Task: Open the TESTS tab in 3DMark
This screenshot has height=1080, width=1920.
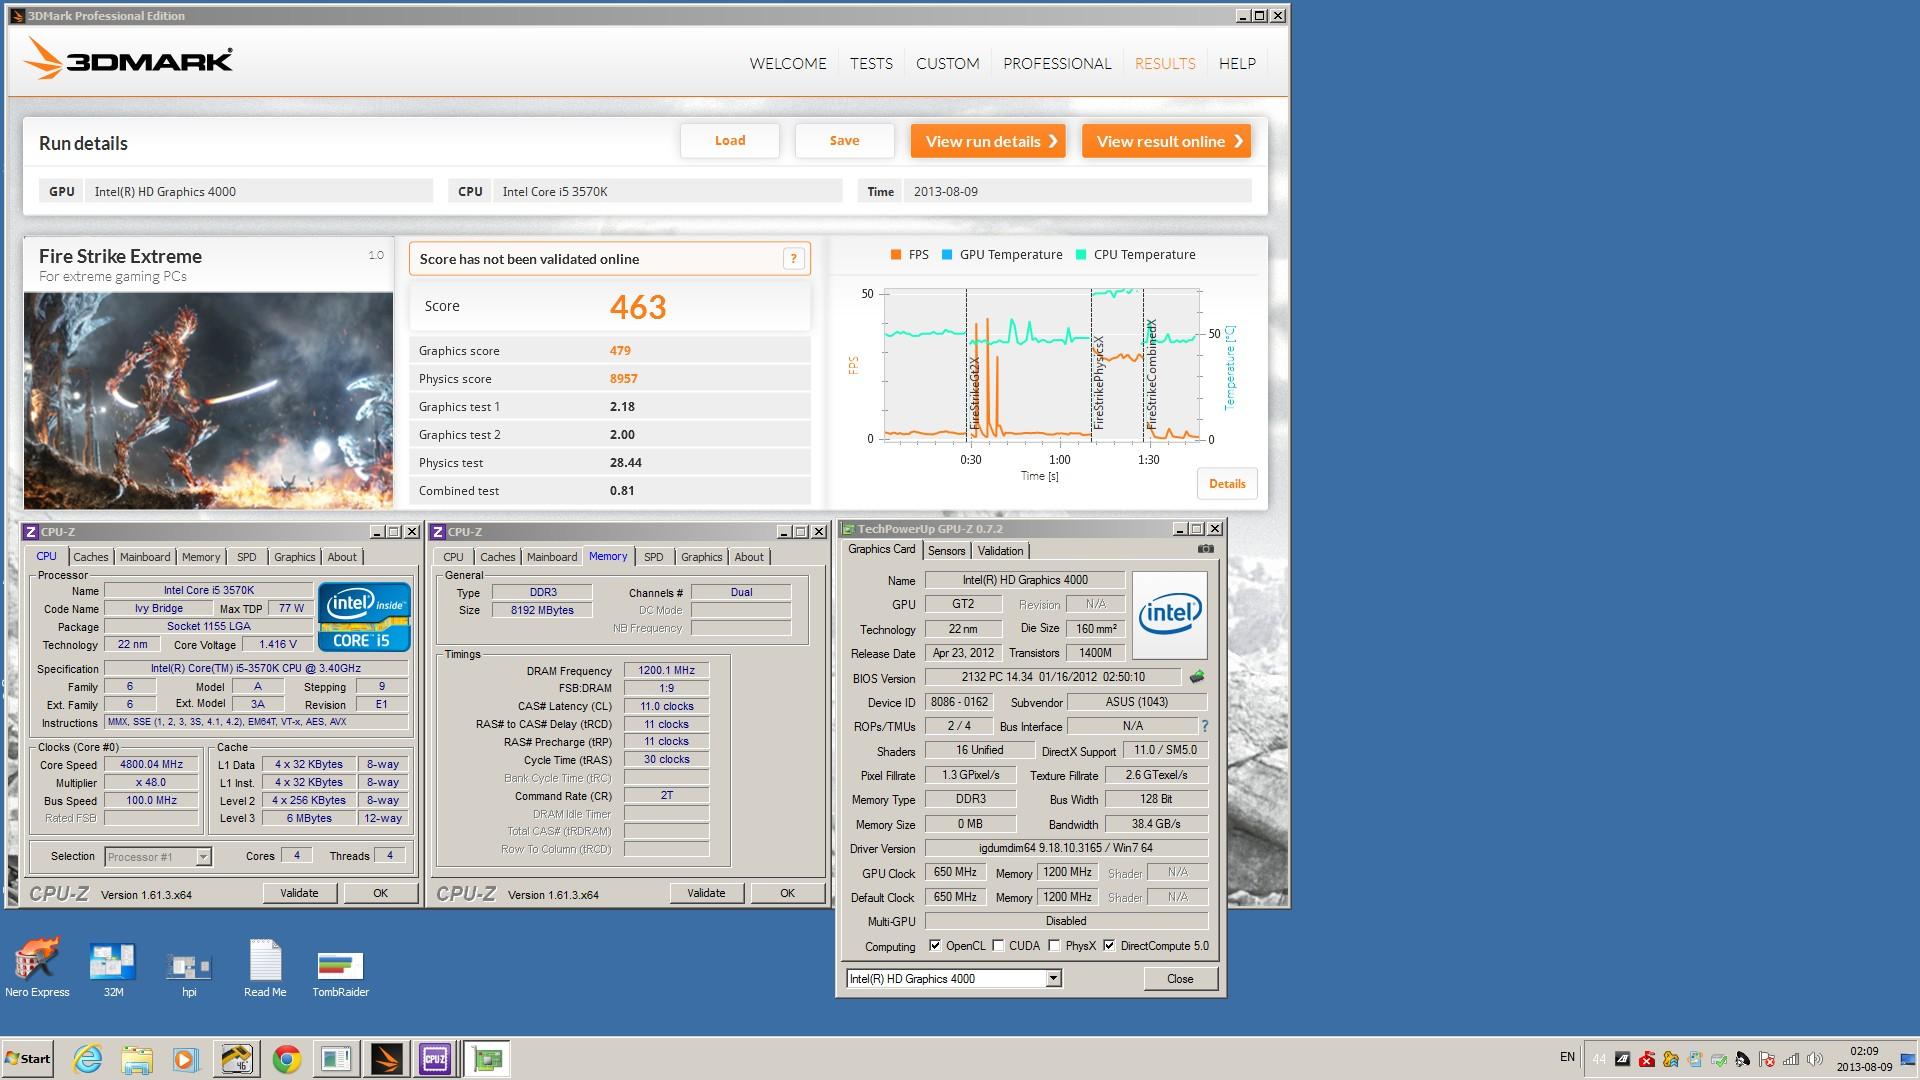Action: 871,63
